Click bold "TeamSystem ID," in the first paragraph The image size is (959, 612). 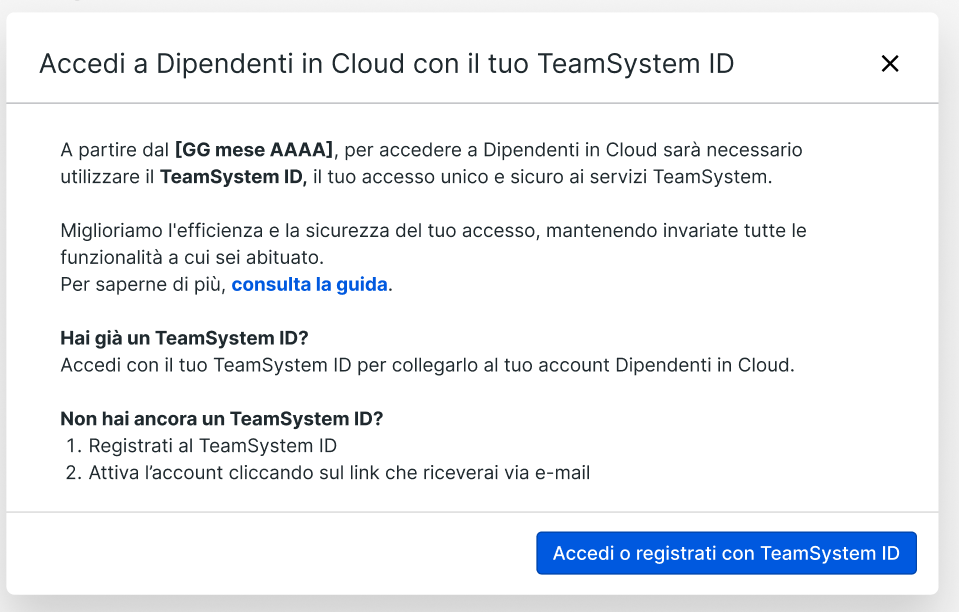[x=233, y=177]
